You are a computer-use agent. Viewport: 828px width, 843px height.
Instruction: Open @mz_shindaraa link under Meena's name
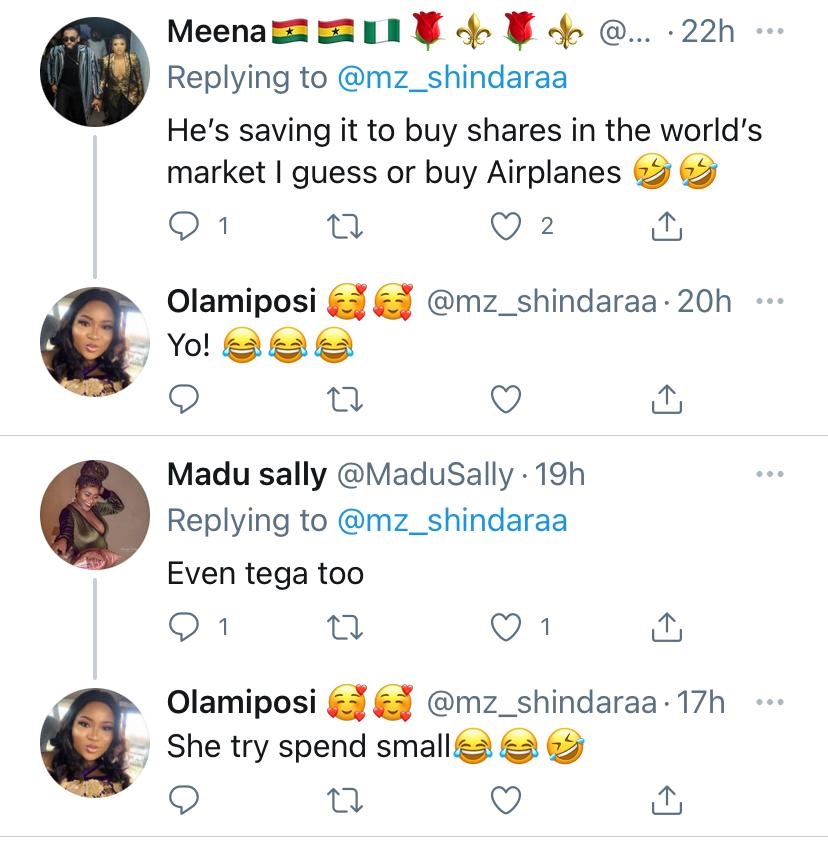451,78
